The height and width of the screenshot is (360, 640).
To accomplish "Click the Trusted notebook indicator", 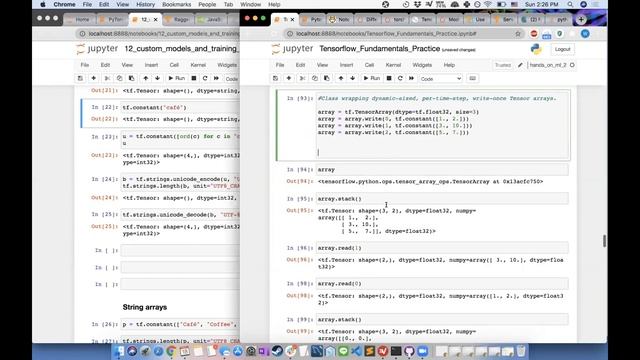I will (503, 65).
